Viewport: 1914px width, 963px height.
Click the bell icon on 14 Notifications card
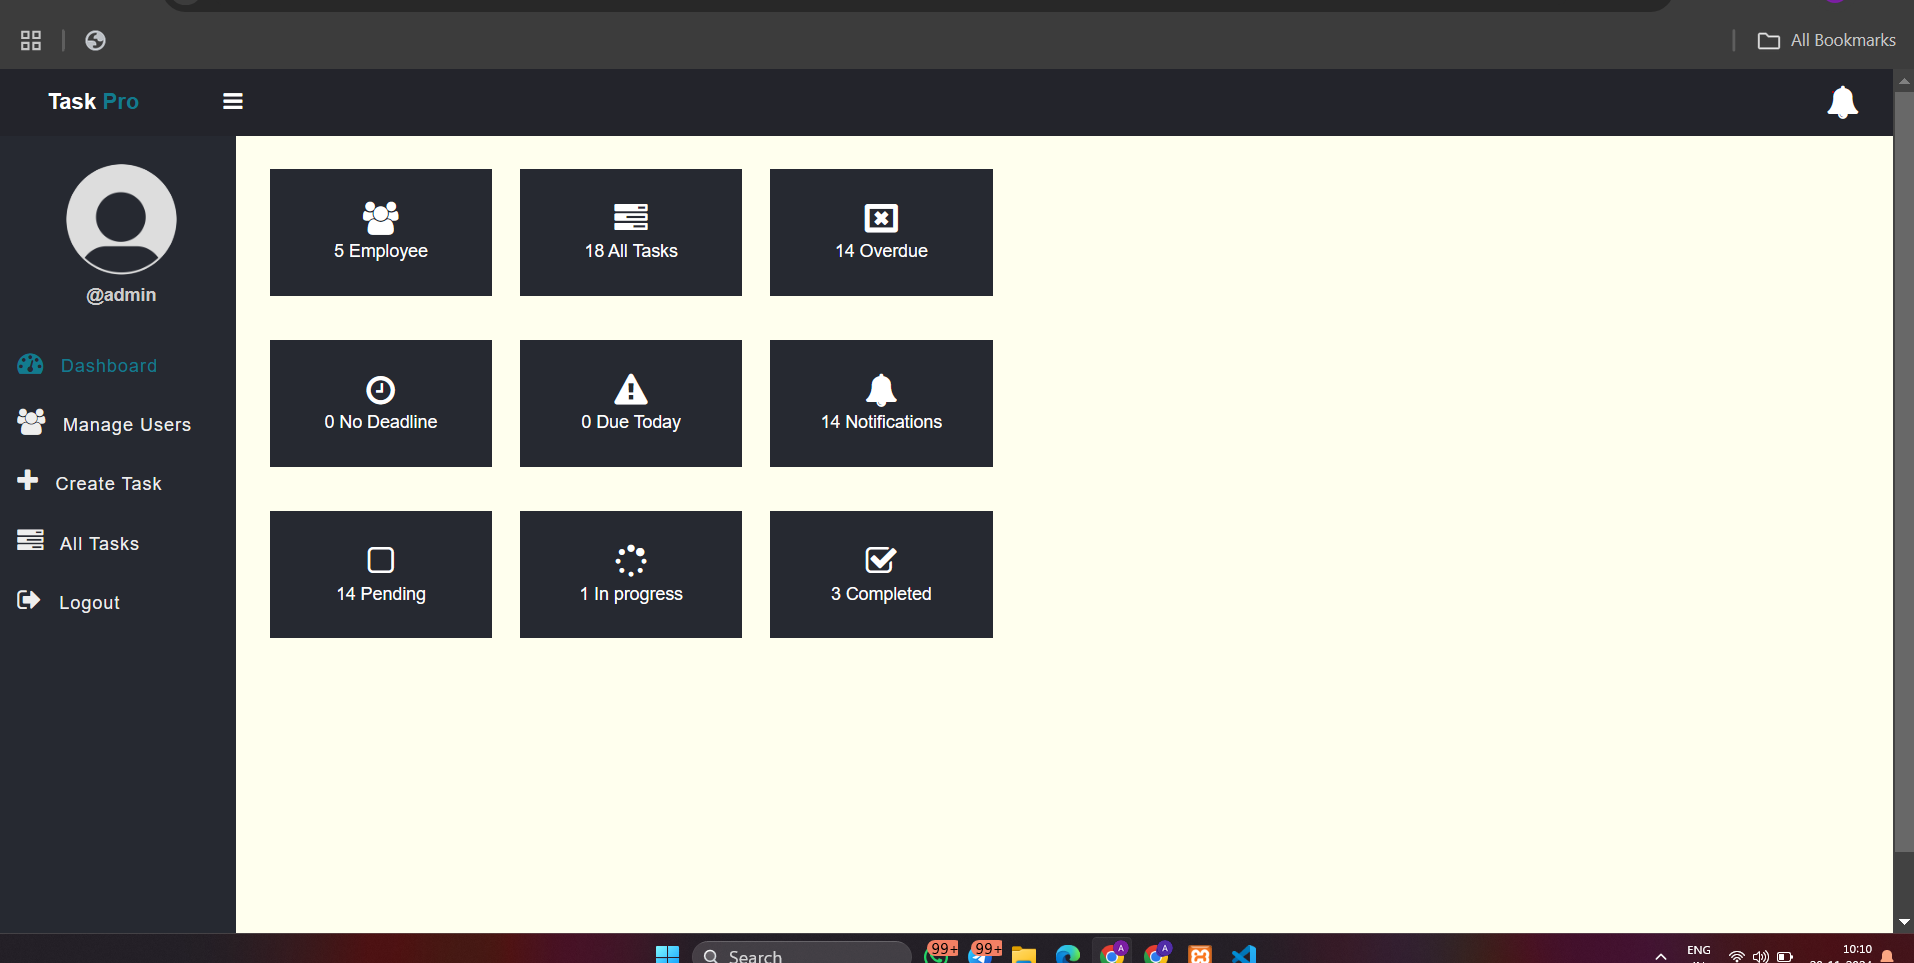coord(880,390)
